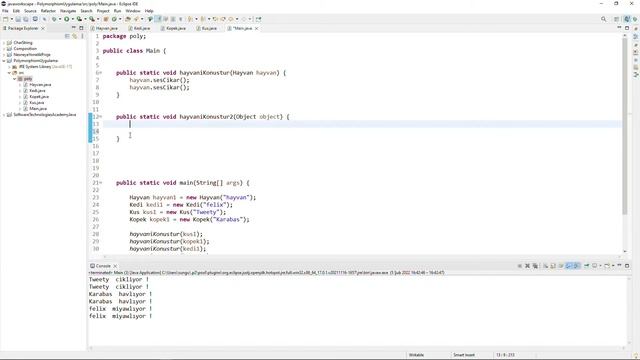Open the Debug button dropdown arrow

pyautogui.click(x=60, y=19)
